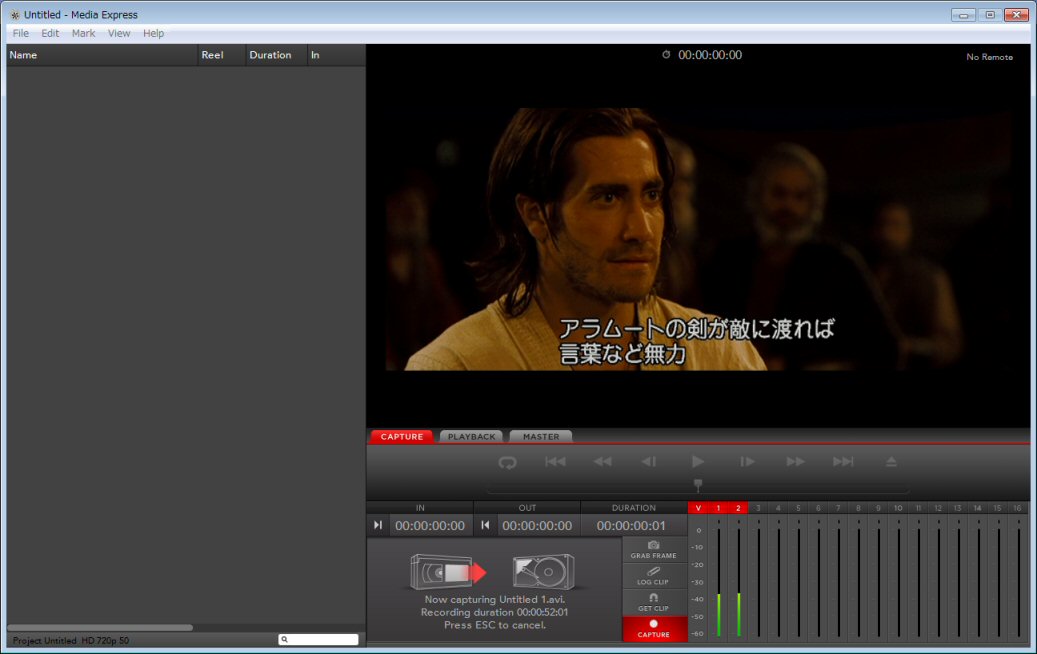The height and width of the screenshot is (654, 1037).
Task: Open the File menu
Action: click(x=21, y=33)
